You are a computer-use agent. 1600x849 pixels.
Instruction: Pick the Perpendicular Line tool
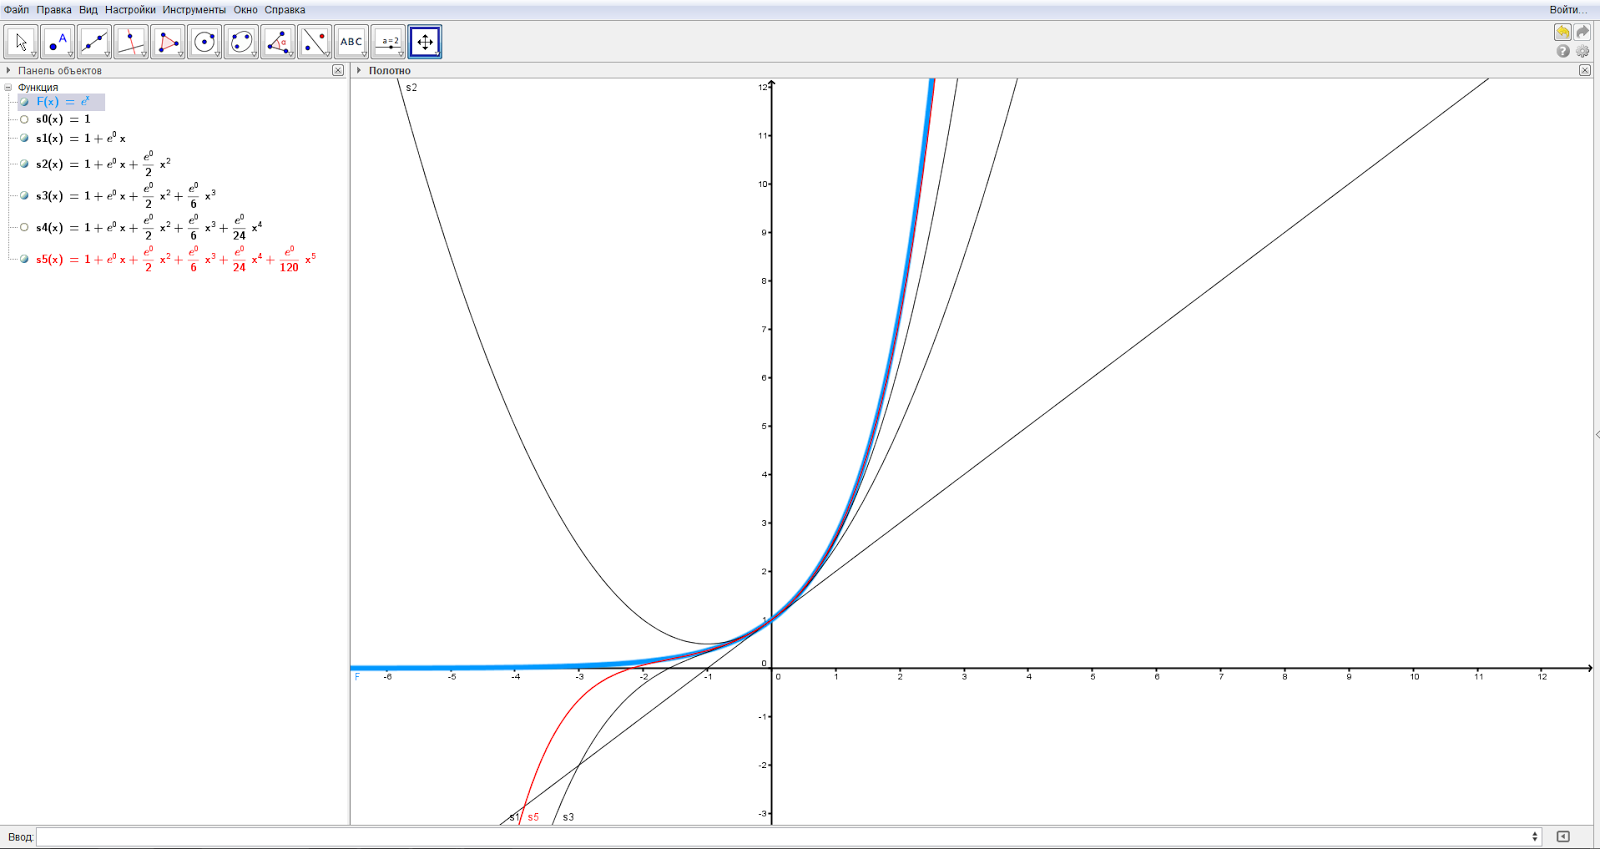(131, 42)
